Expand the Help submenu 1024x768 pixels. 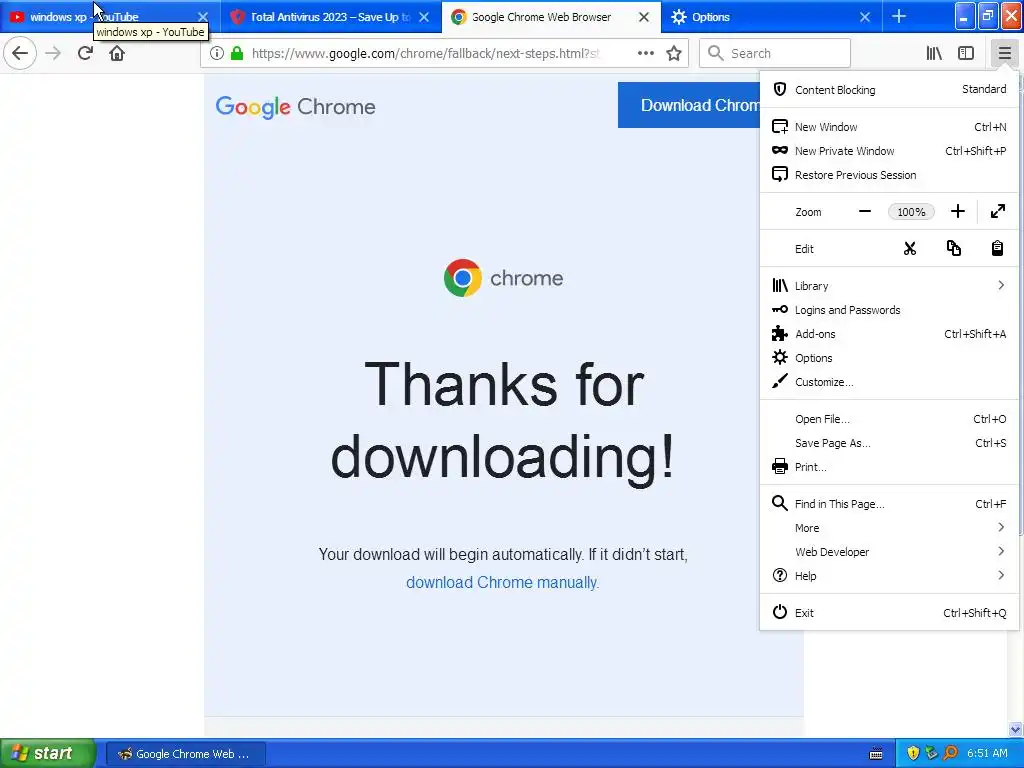pos(888,575)
